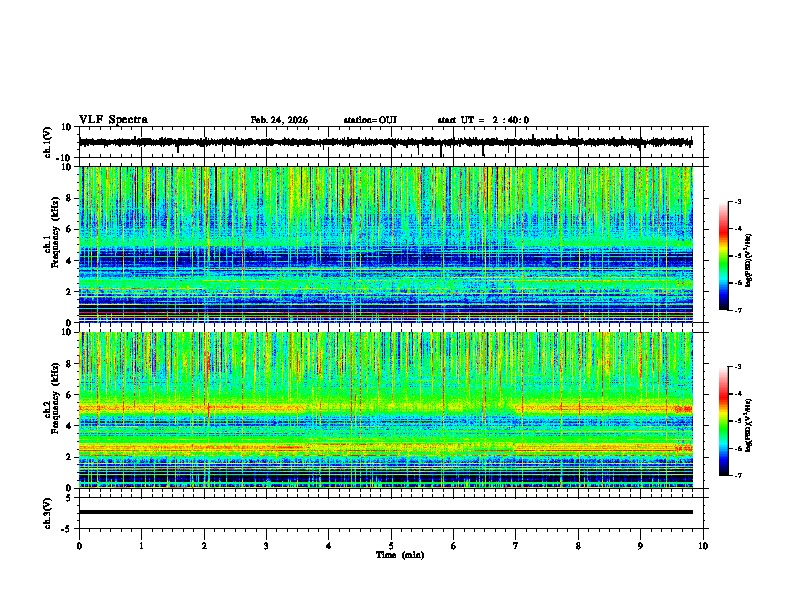Screen dimensions: 792x612
Task: Click the "ch.3(V)" axis label
Action: click(48, 513)
